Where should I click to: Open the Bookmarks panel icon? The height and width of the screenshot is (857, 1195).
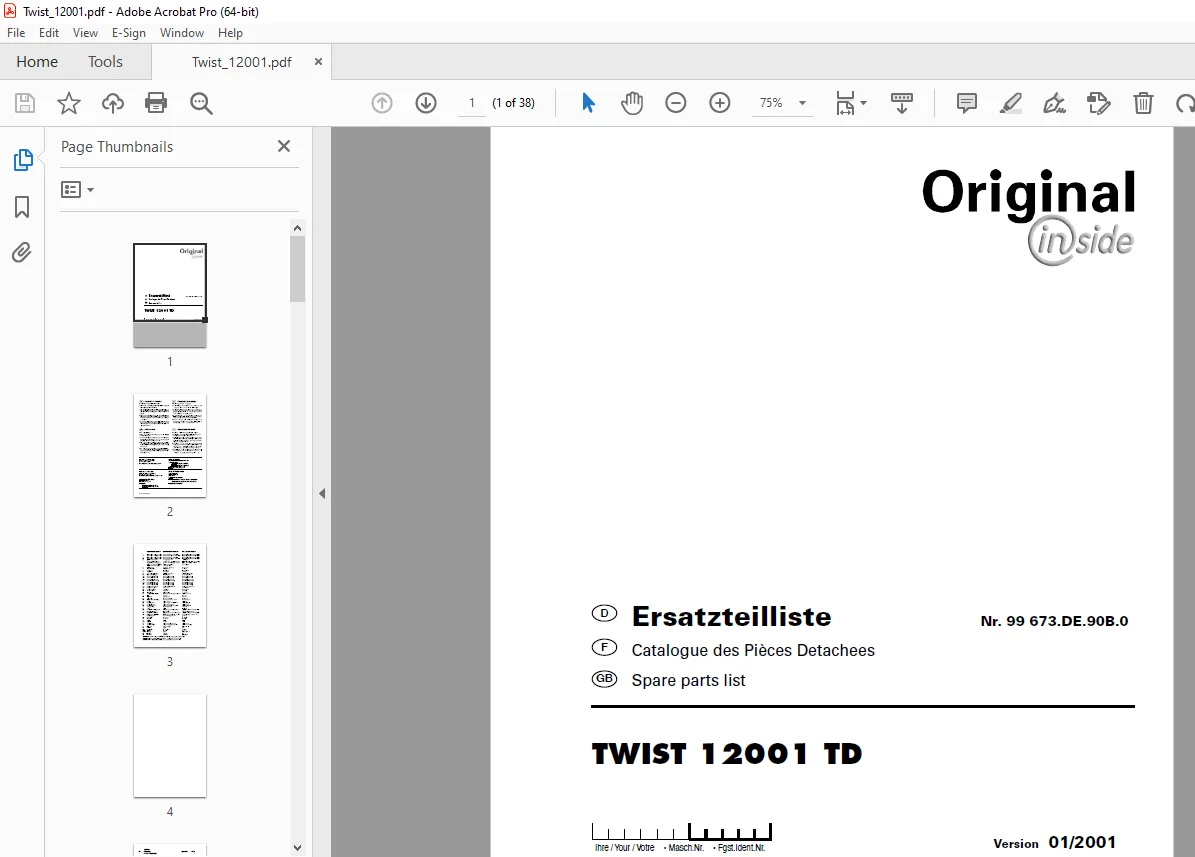click(22, 207)
